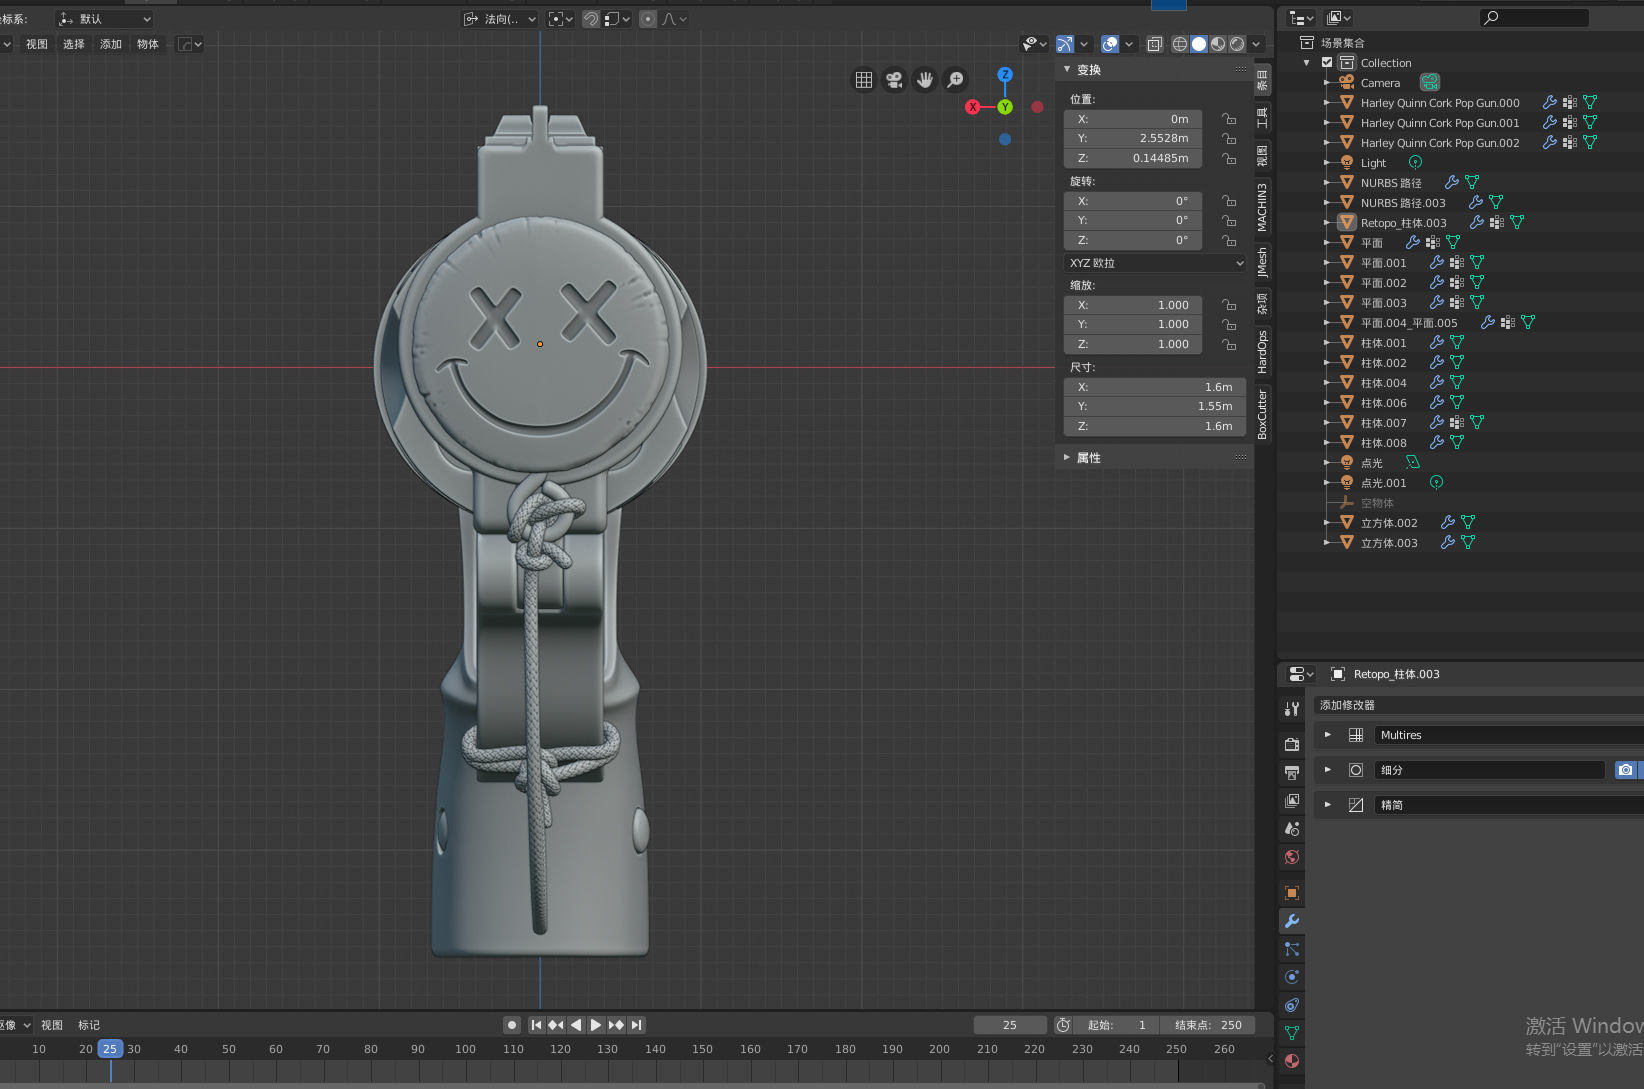The image size is (1644, 1089).
Task: Open the Physics properties tab icon
Action: click(1292, 977)
